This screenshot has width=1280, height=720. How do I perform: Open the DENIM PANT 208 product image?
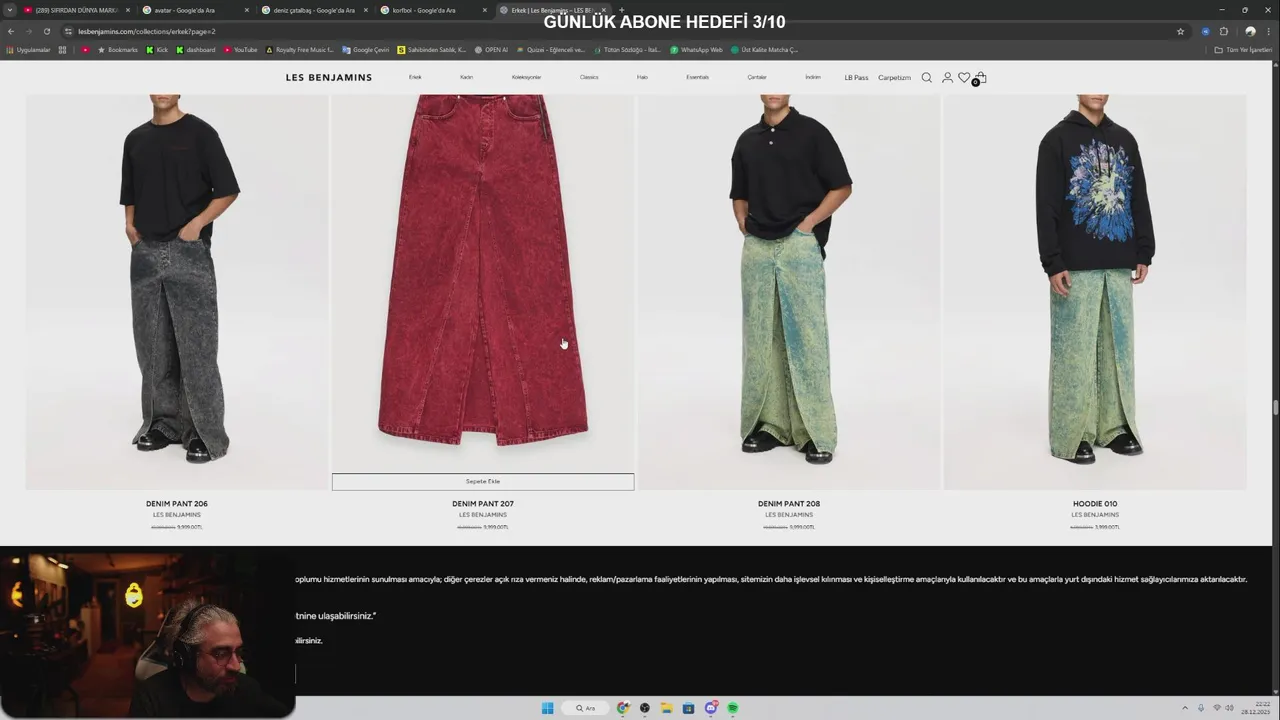click(789, 290)
